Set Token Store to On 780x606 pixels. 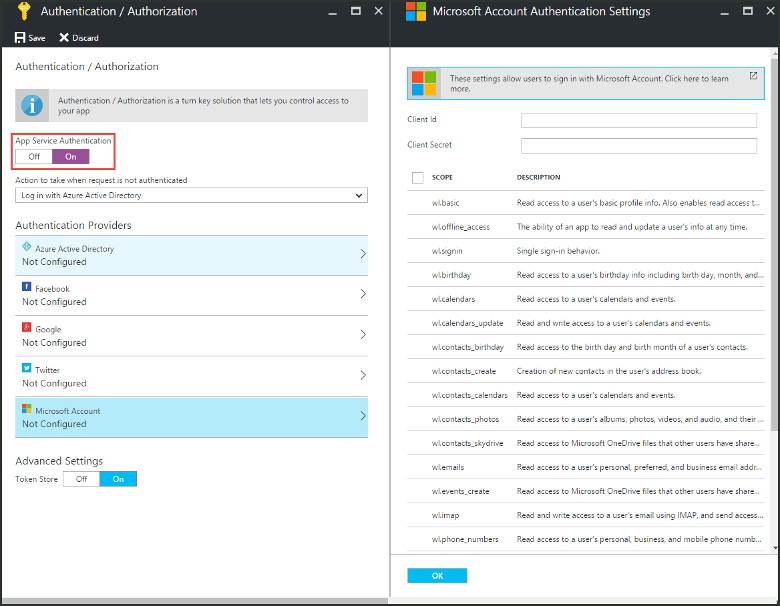(118, 479)
